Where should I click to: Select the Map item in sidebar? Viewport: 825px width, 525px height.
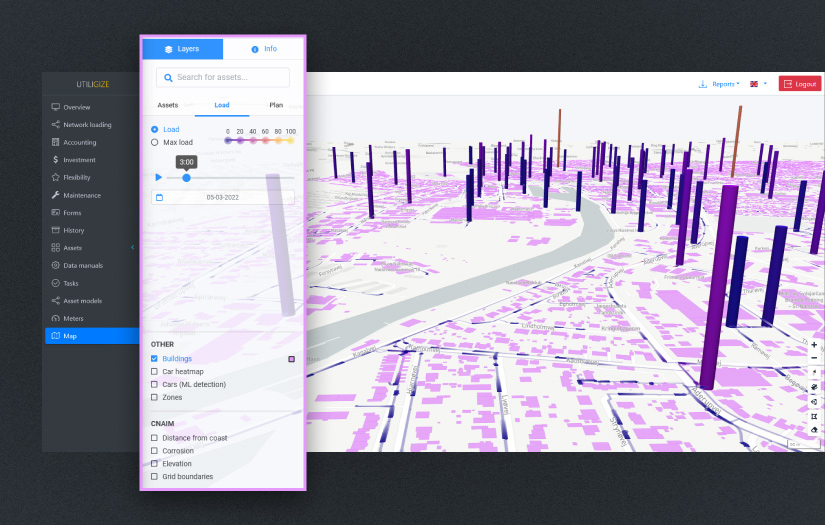point(92,336)
